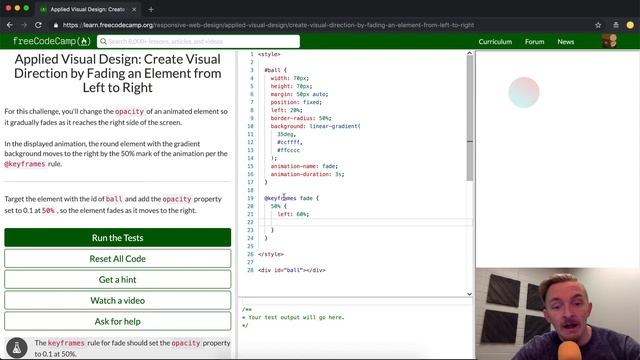Open the yellow browser profile icon
640x360 pixels.
coord(630,25)
